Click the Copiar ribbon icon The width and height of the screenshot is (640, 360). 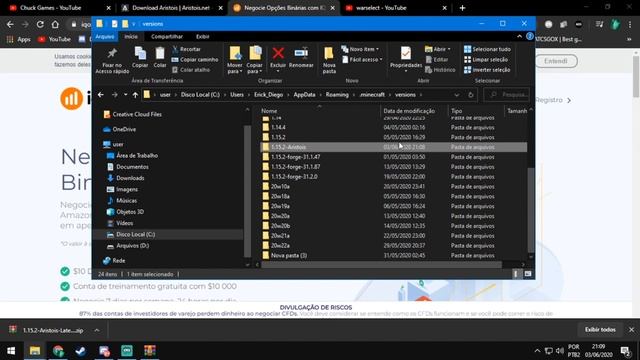(x=140, y=53)
